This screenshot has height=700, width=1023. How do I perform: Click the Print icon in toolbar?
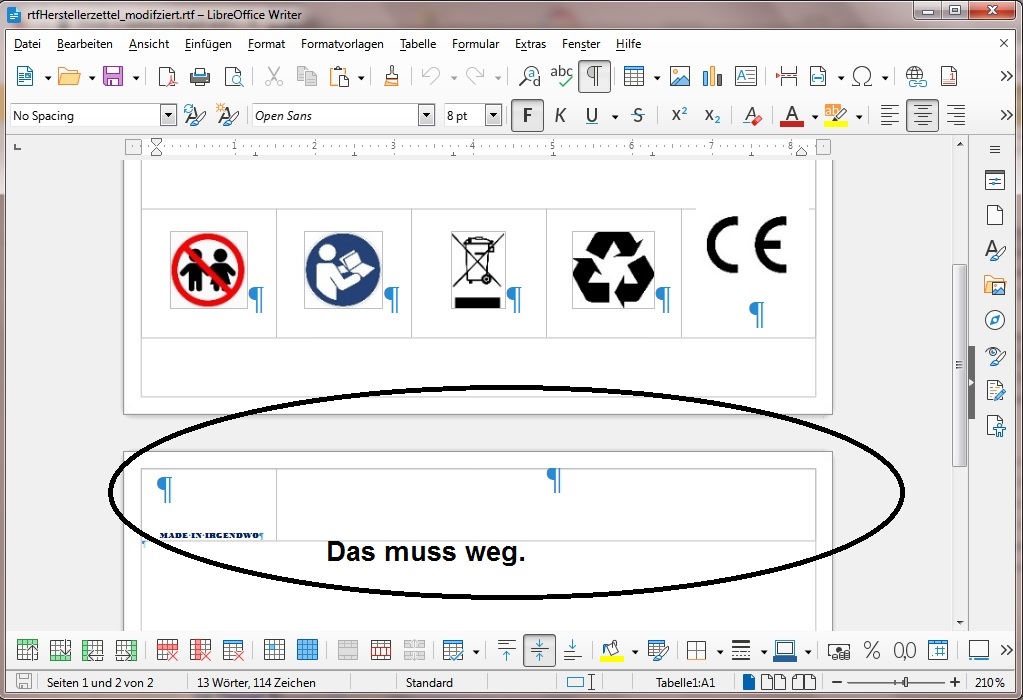pyautogui.click(x=200, y=77)
